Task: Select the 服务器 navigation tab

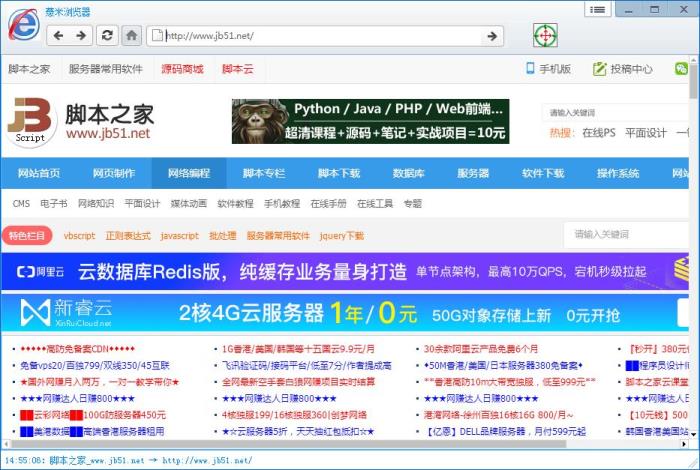Action: tap(473, 173)
